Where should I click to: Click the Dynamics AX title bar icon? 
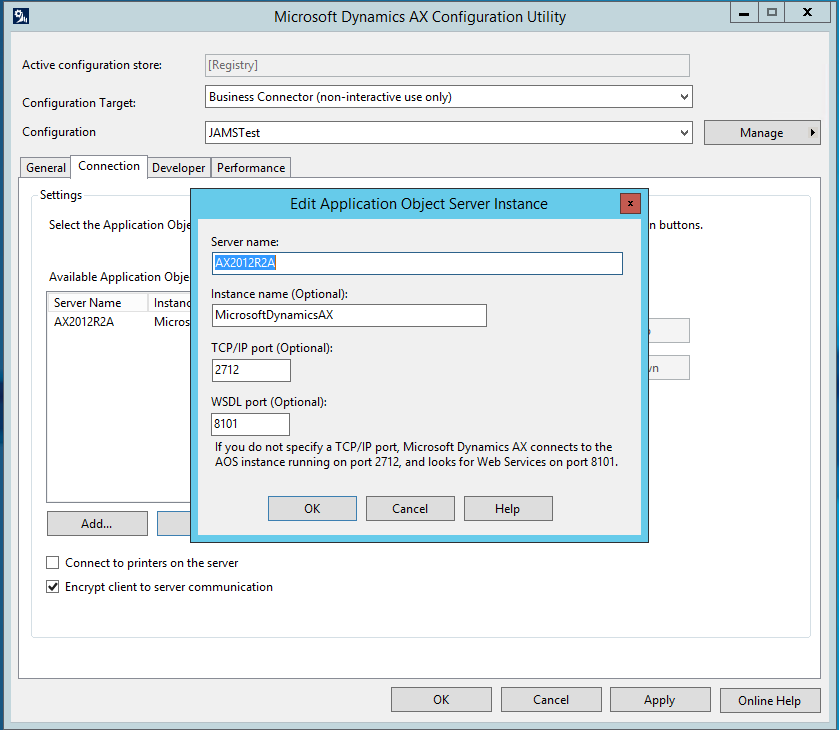(21, 16)
